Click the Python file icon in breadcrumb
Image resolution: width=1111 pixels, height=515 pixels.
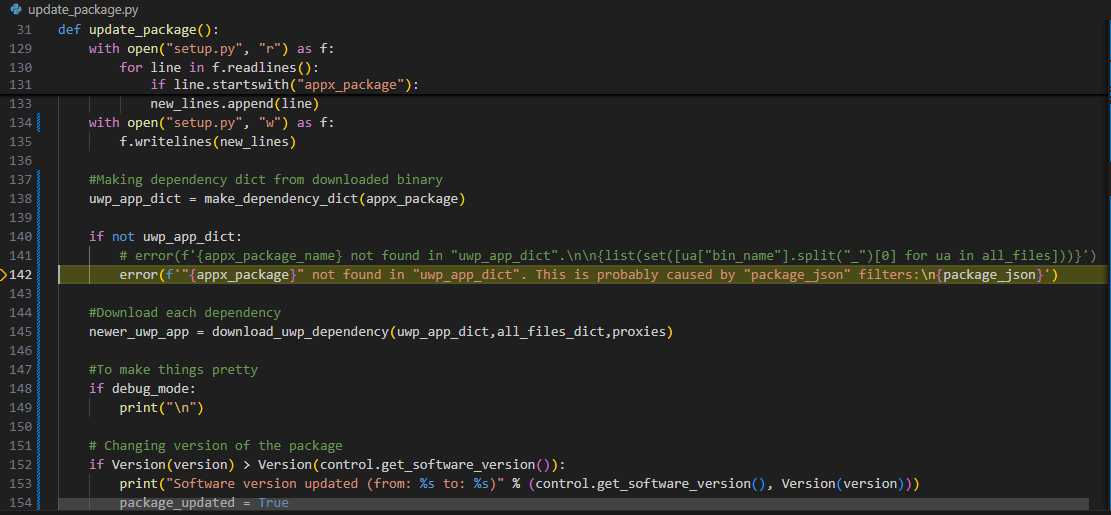pyautogui.click(x=15, y=9)
